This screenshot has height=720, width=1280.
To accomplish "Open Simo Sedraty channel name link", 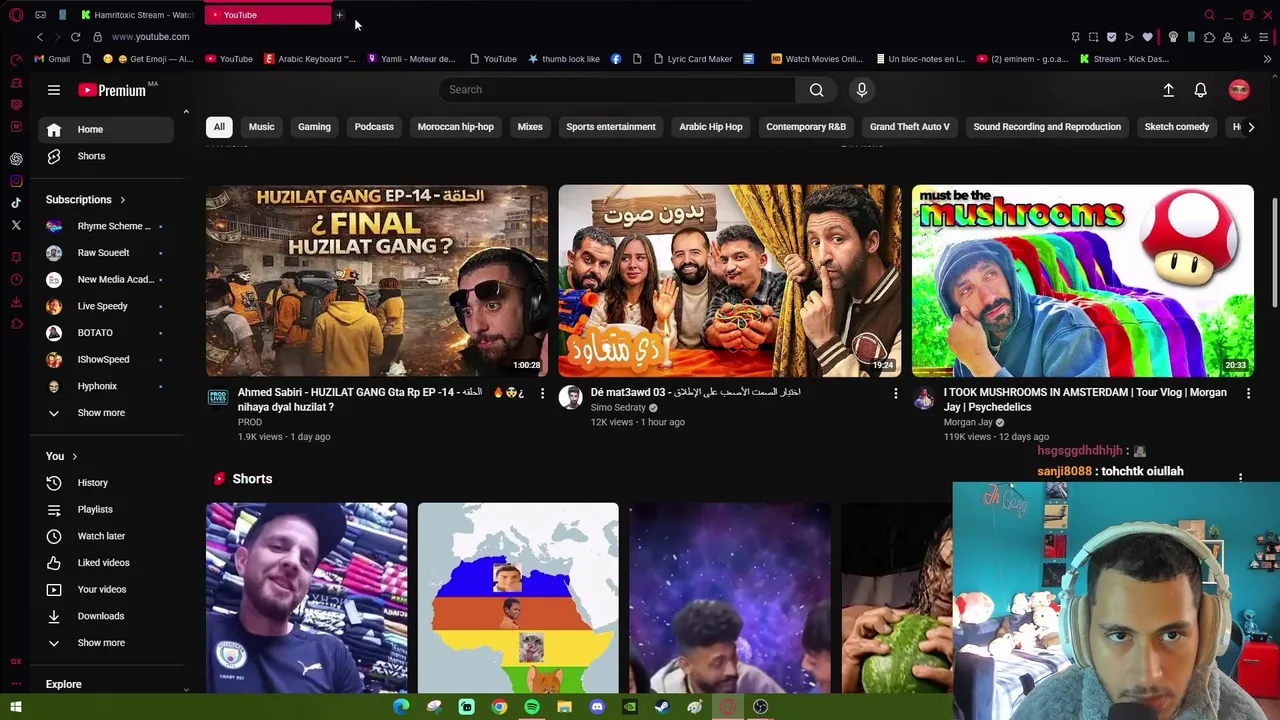I will (x=618, y=408).
